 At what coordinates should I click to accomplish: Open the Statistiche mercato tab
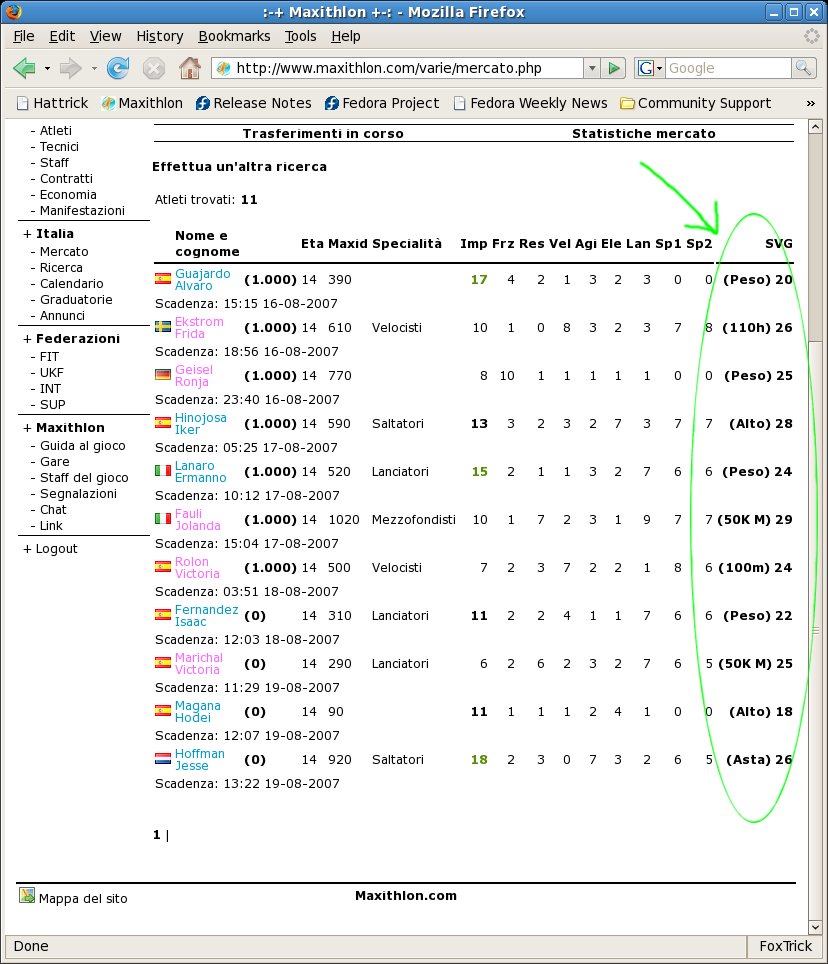(643, 133)
